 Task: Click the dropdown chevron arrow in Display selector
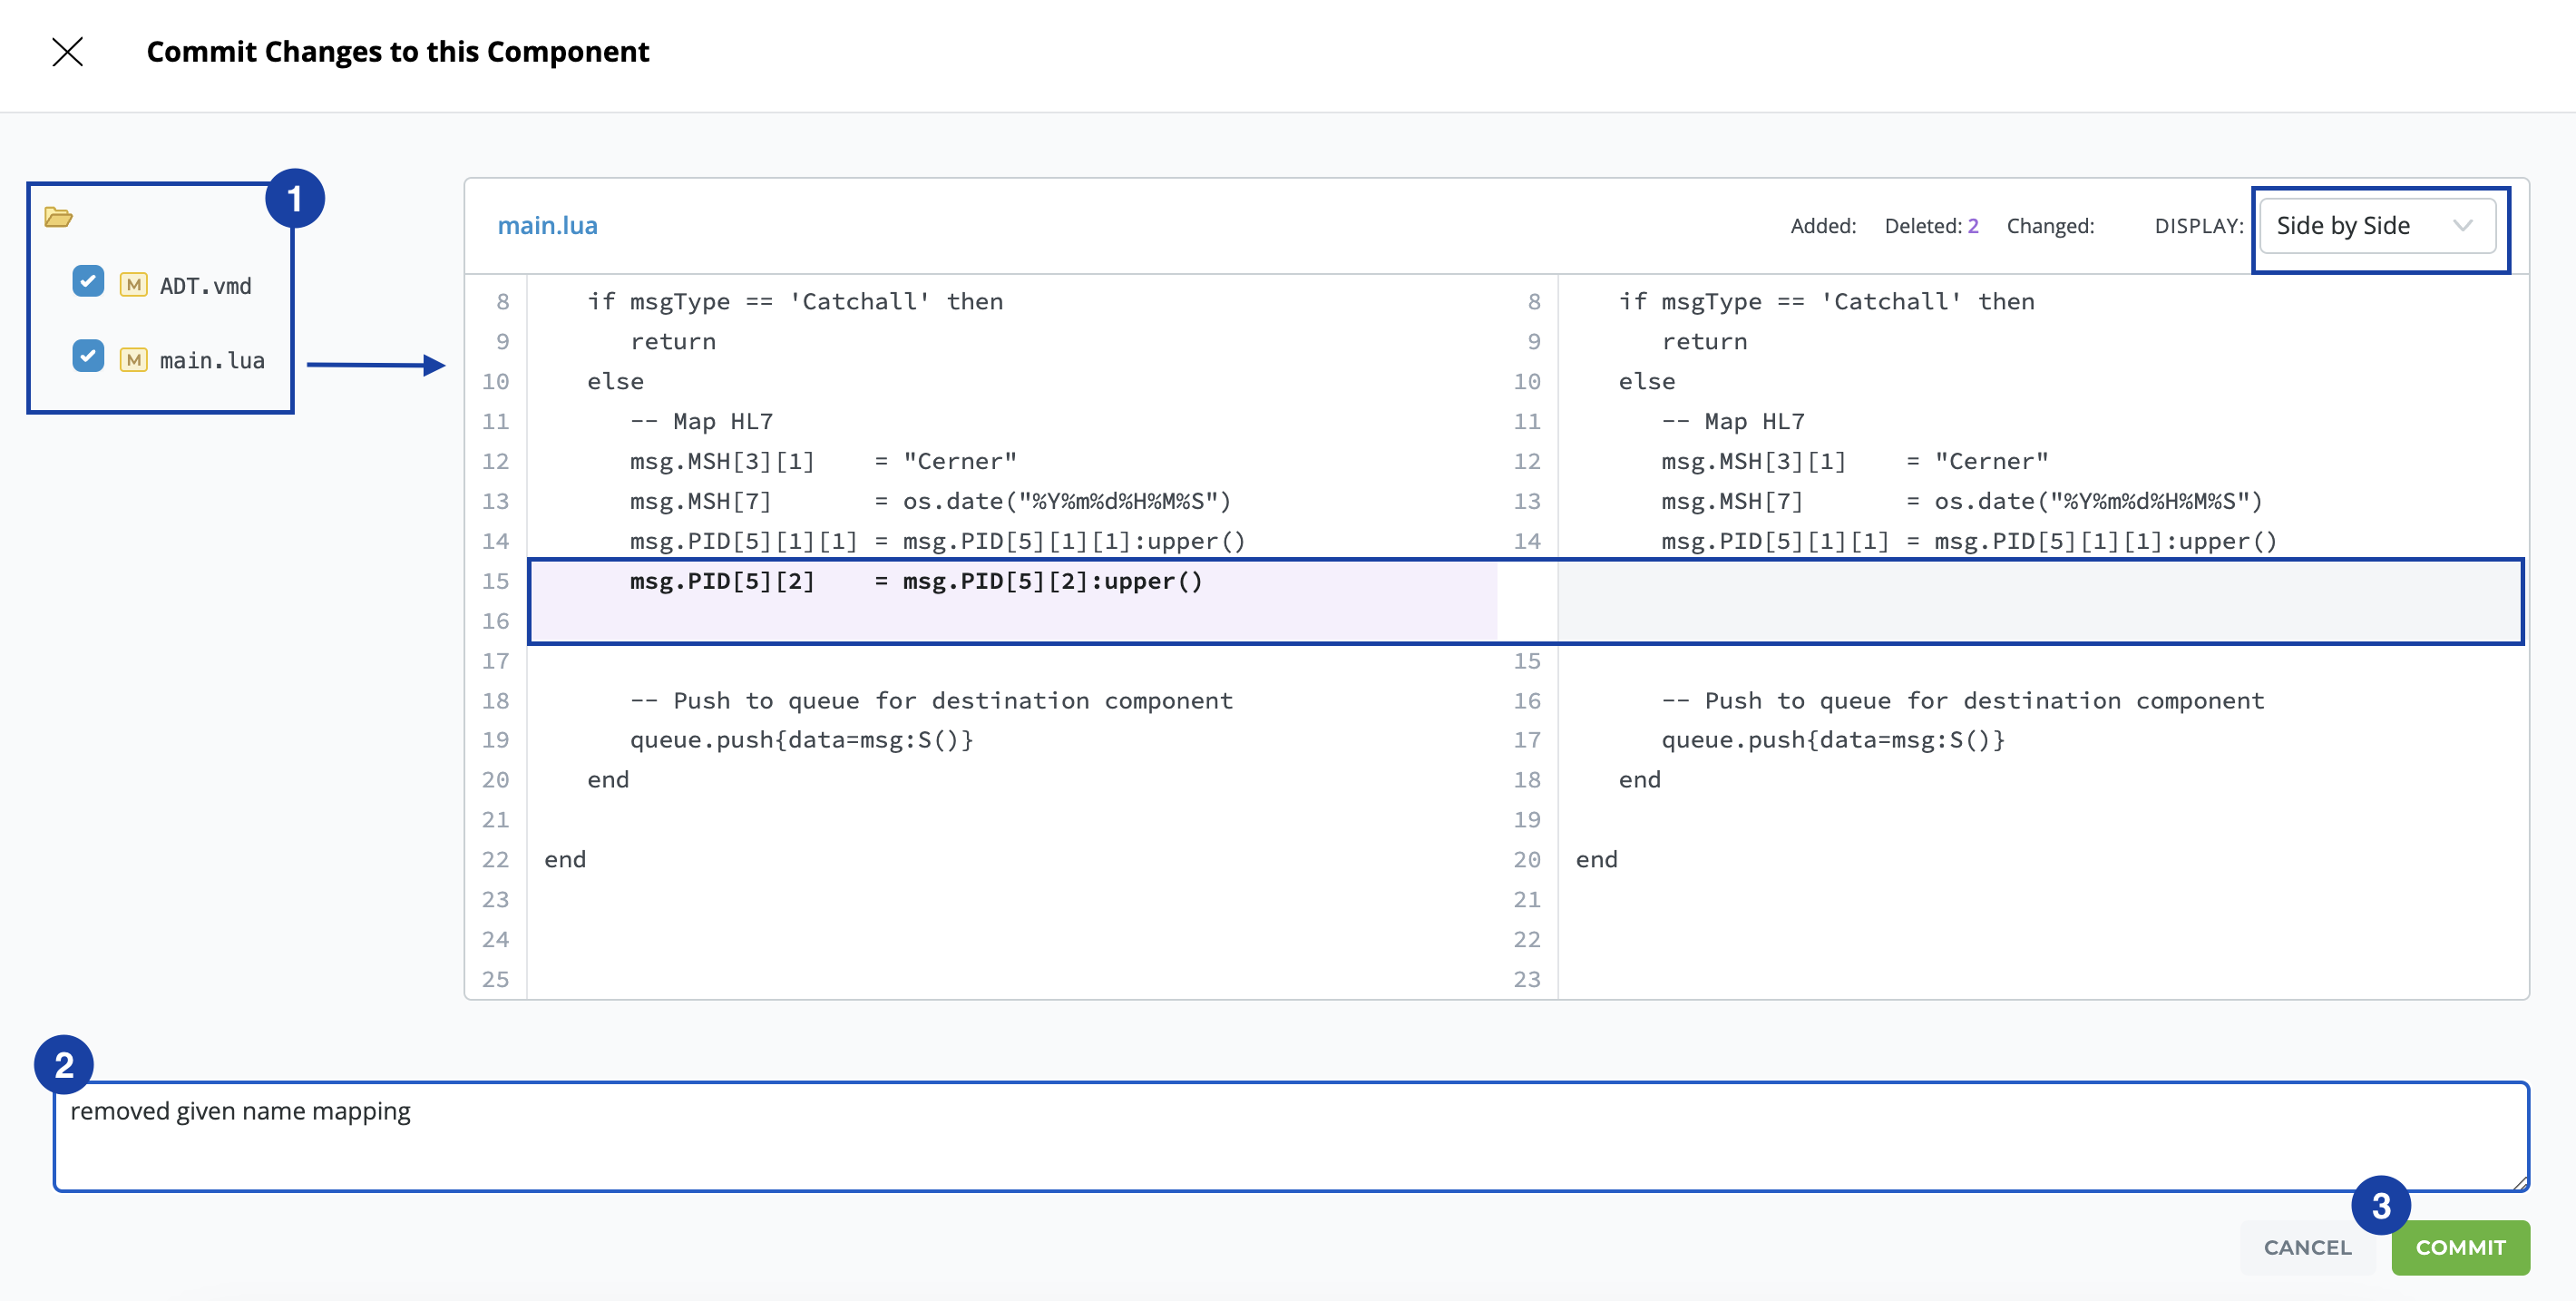coord(2462,226)
